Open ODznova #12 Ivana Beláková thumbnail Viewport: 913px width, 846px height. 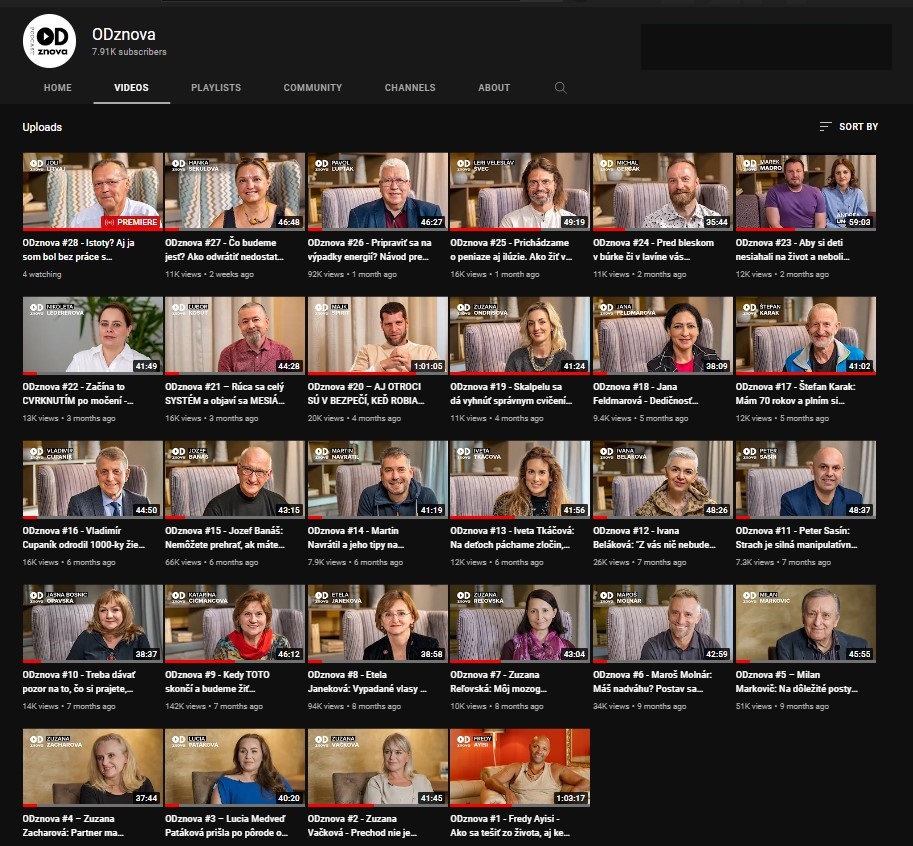[663, 480]
